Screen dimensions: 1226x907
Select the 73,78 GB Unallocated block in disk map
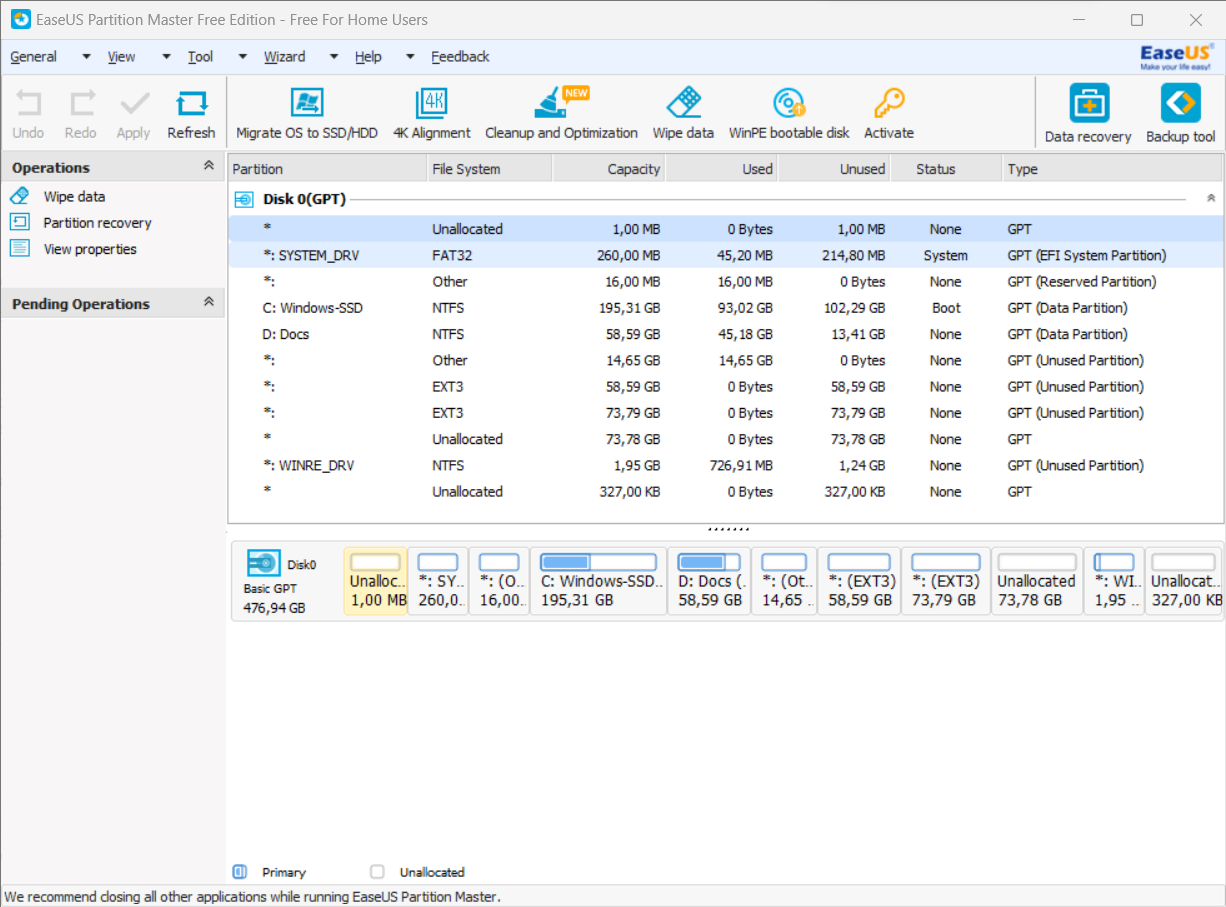pyautogui.click(x=1037, y=581)
